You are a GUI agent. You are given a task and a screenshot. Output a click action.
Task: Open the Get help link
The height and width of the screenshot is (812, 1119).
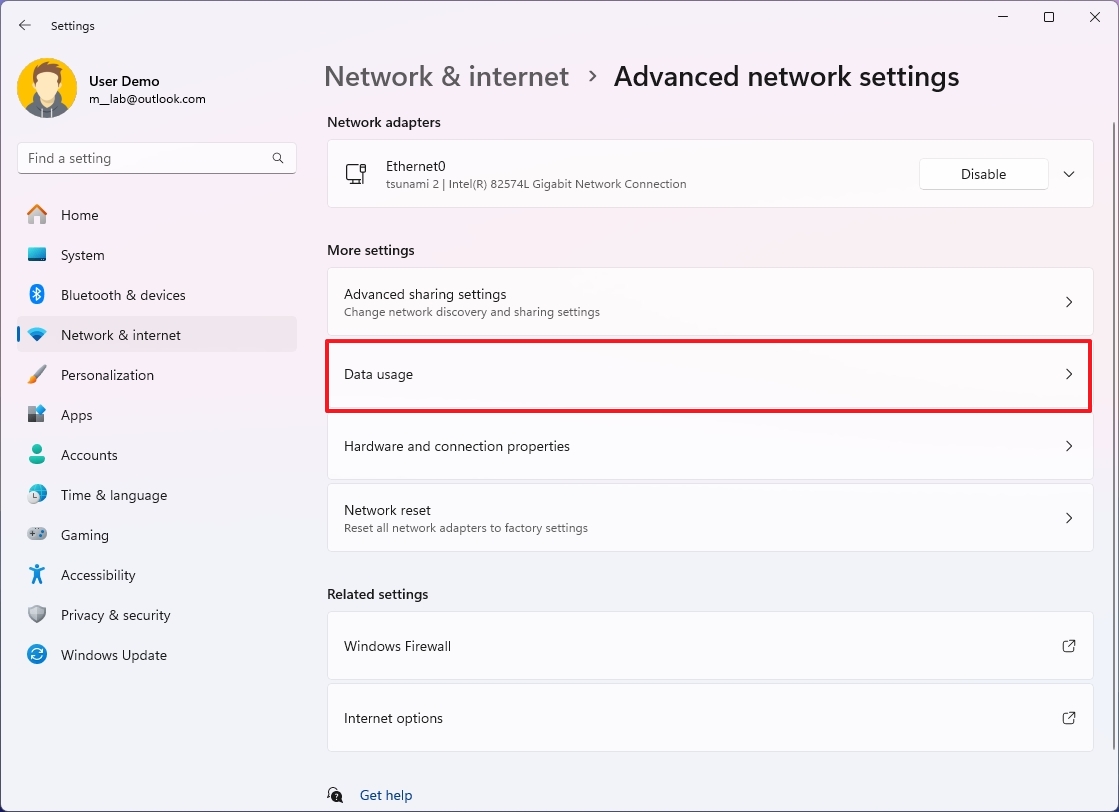[386, 795]
